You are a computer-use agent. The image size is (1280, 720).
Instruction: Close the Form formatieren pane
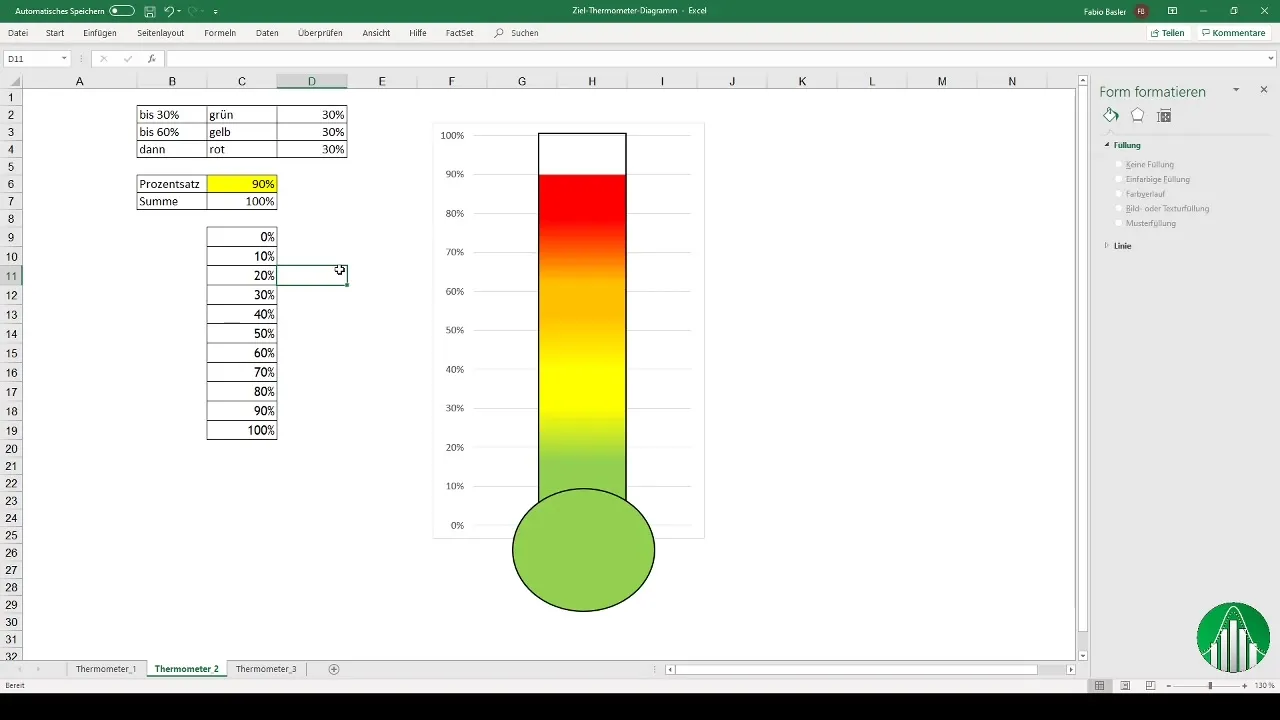point(1263,90)
